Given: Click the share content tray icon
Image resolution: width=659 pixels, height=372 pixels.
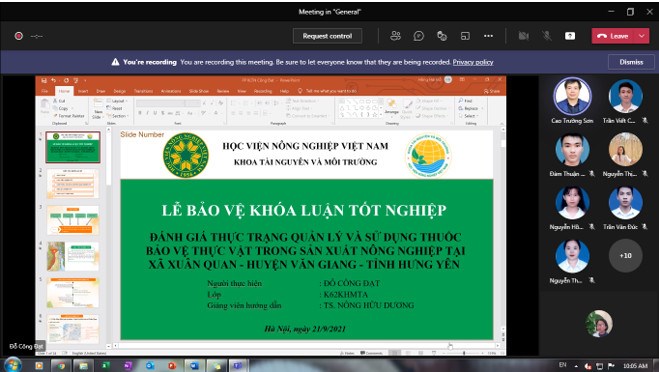Looking at the screenshot, I should pos(570,36).
